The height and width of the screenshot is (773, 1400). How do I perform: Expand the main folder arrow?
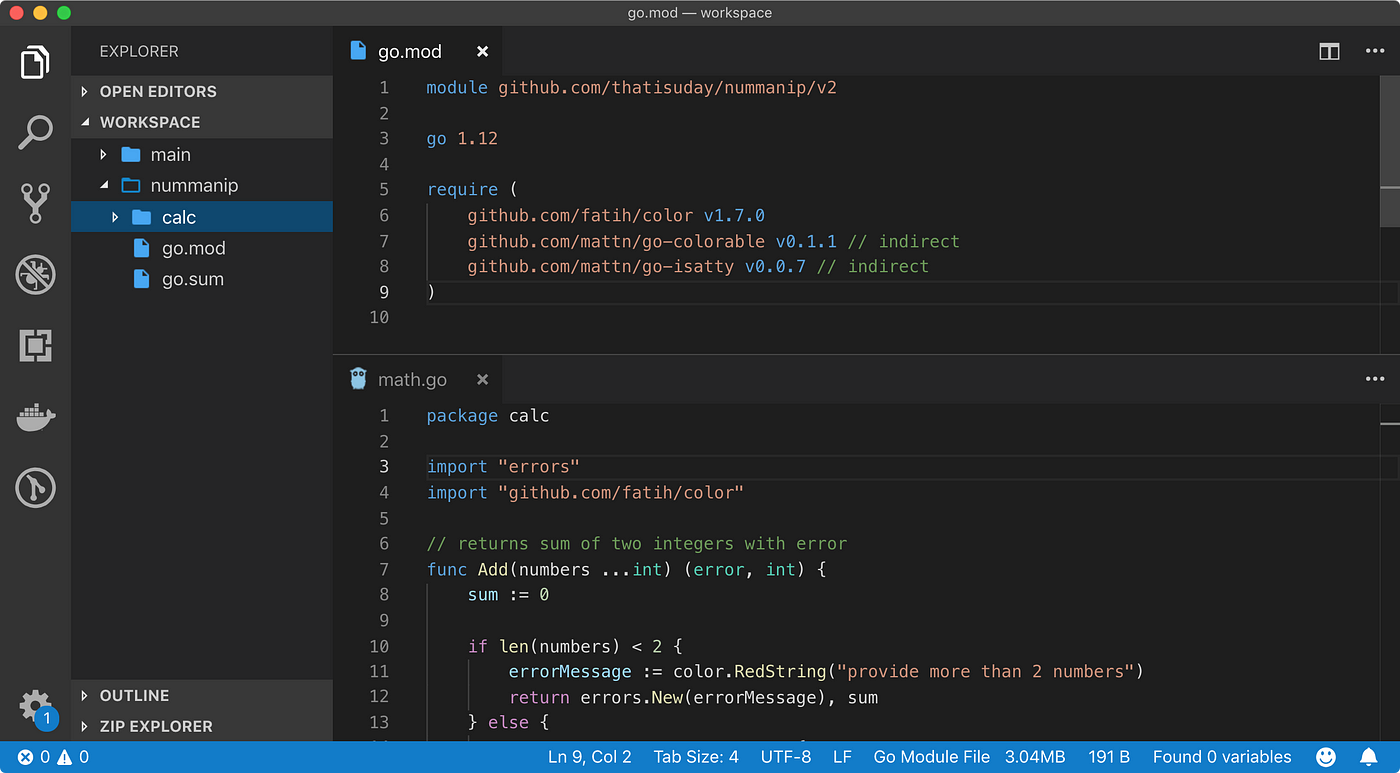point(104,154)
